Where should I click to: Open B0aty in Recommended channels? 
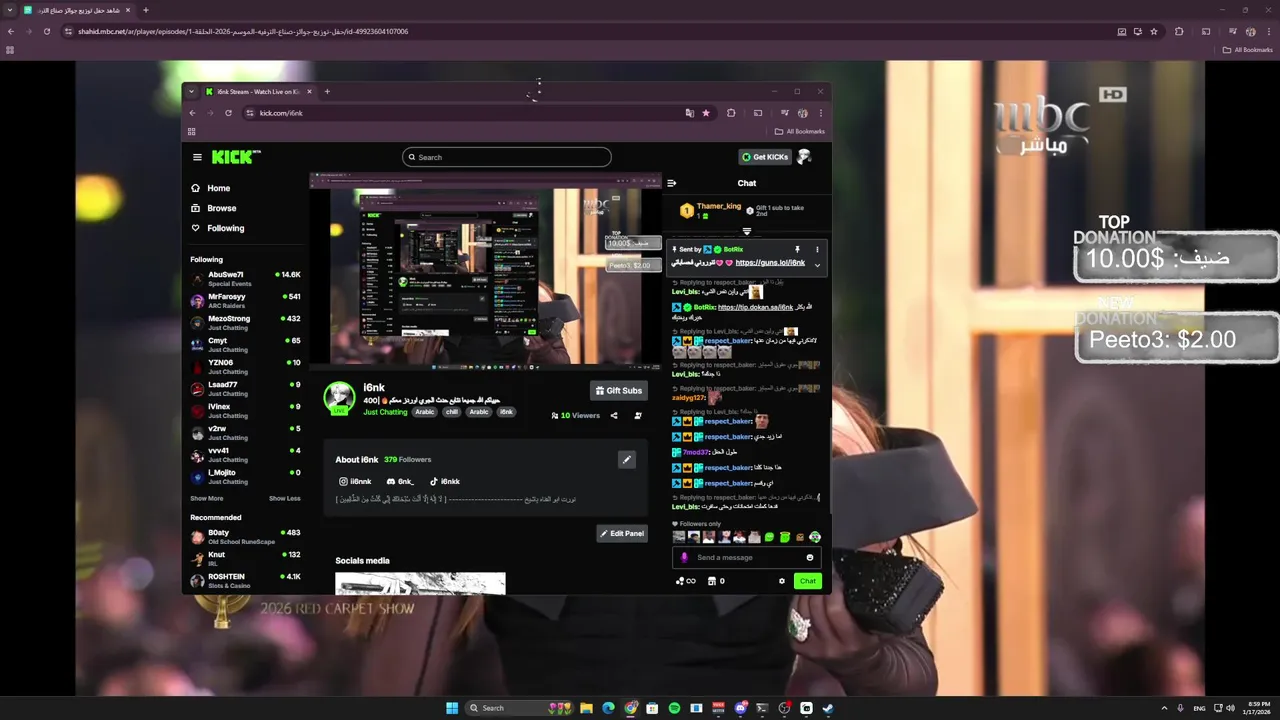coord(245,536)
